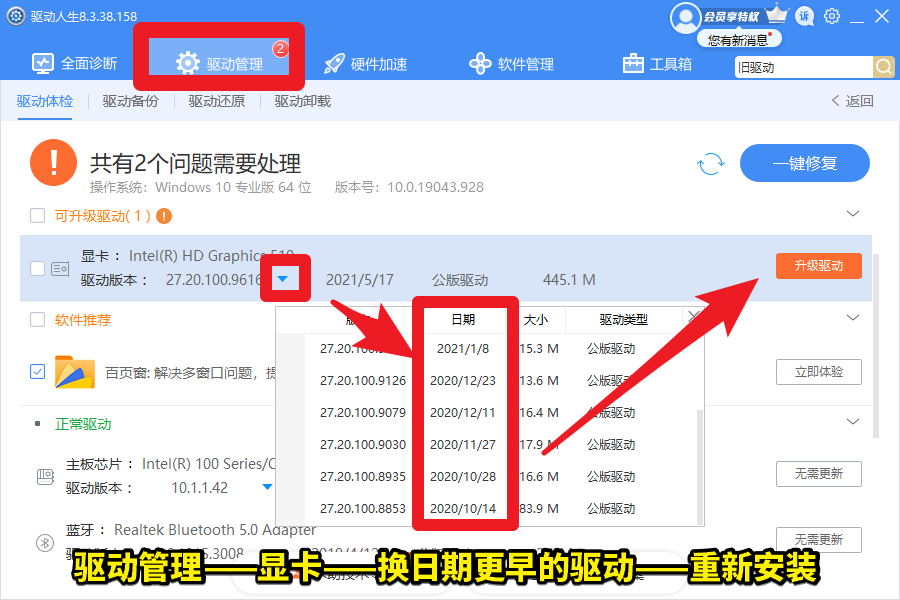Click the 软件管理 flower icon

click(x=480, y=64)
